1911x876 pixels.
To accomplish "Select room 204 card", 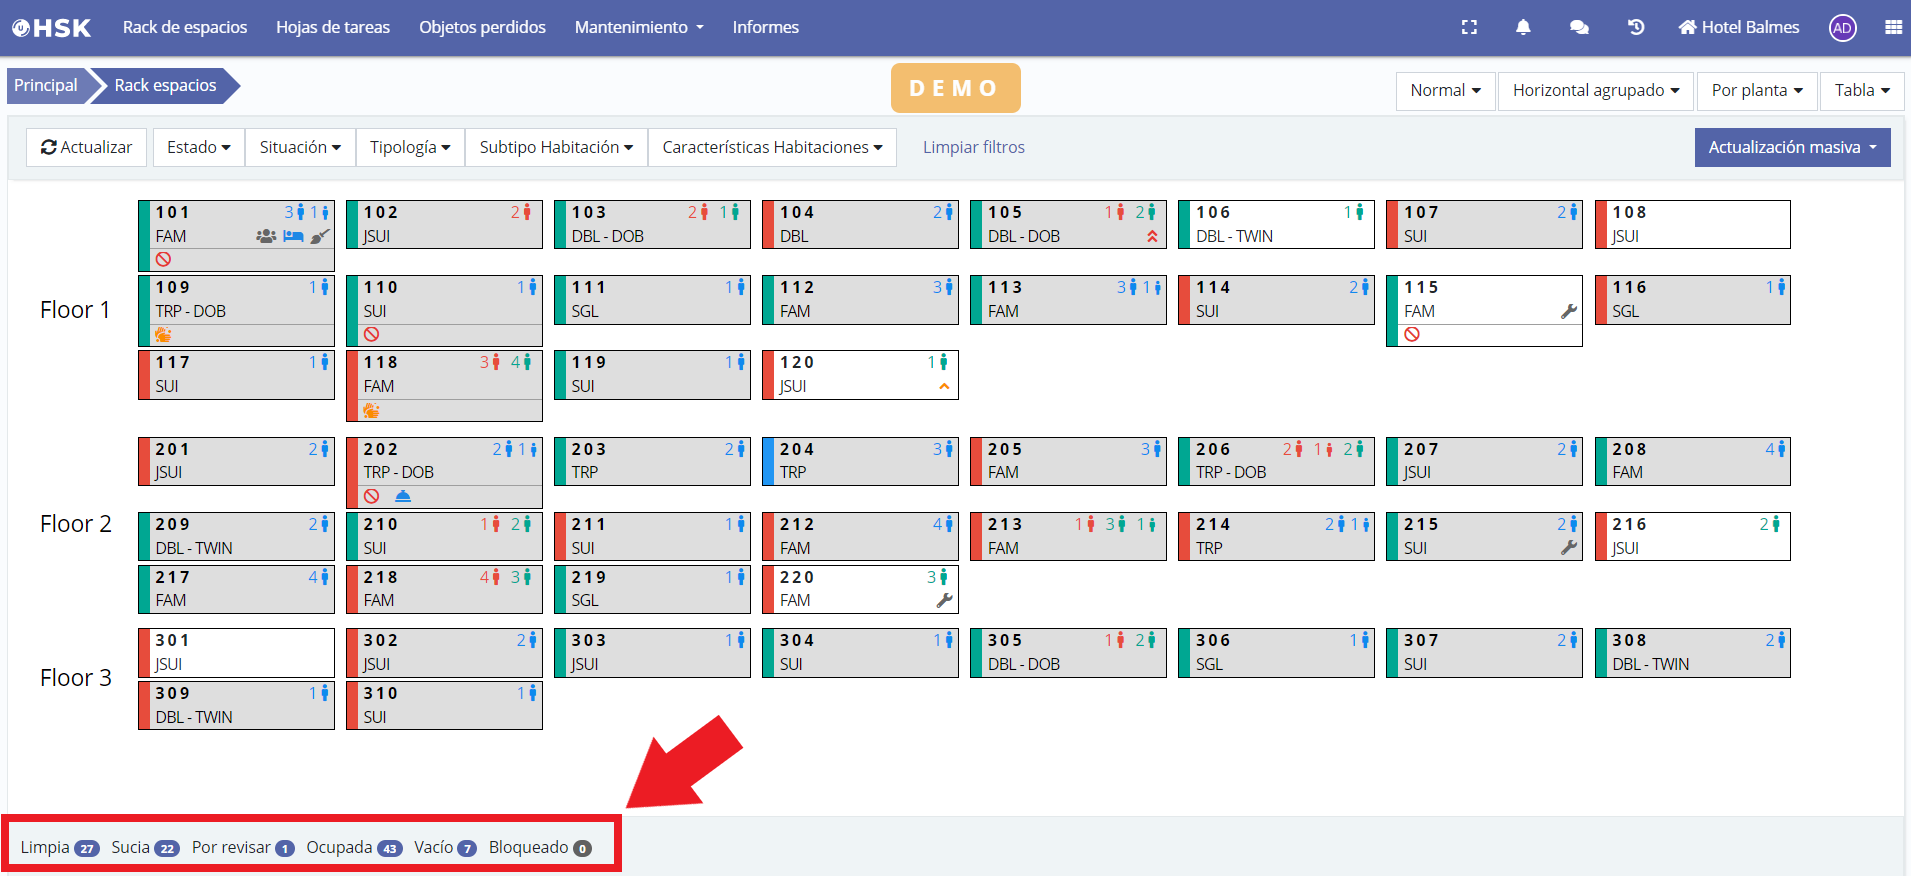I will (860, 461).
